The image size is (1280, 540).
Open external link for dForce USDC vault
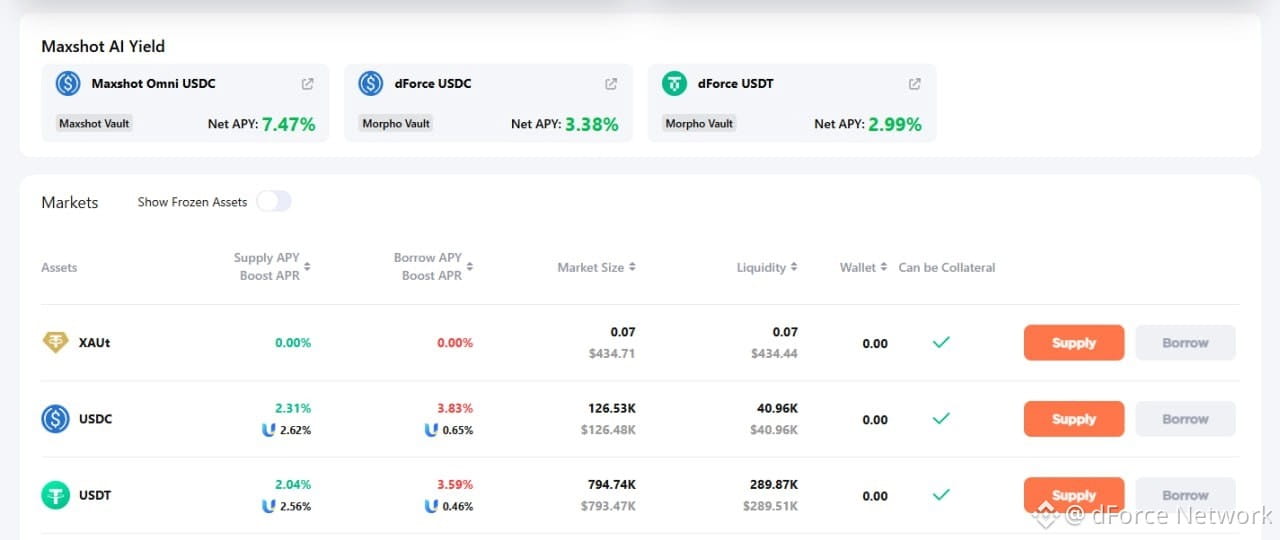[611, 84]
